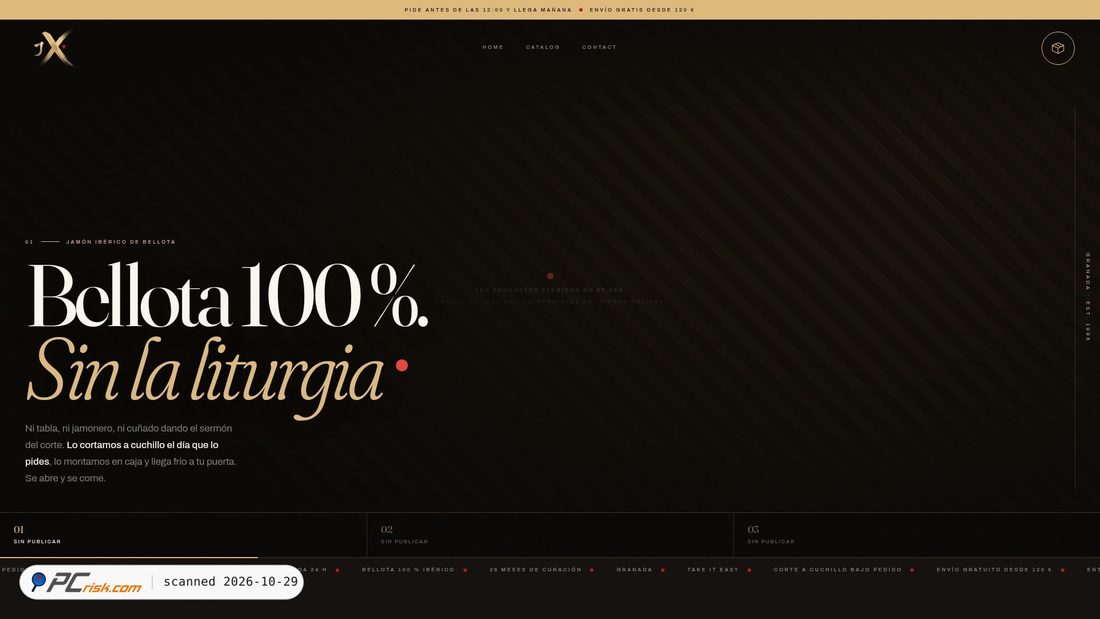
Task: Click 'Take it easy' ticker item
Action: tap(713, 569)
